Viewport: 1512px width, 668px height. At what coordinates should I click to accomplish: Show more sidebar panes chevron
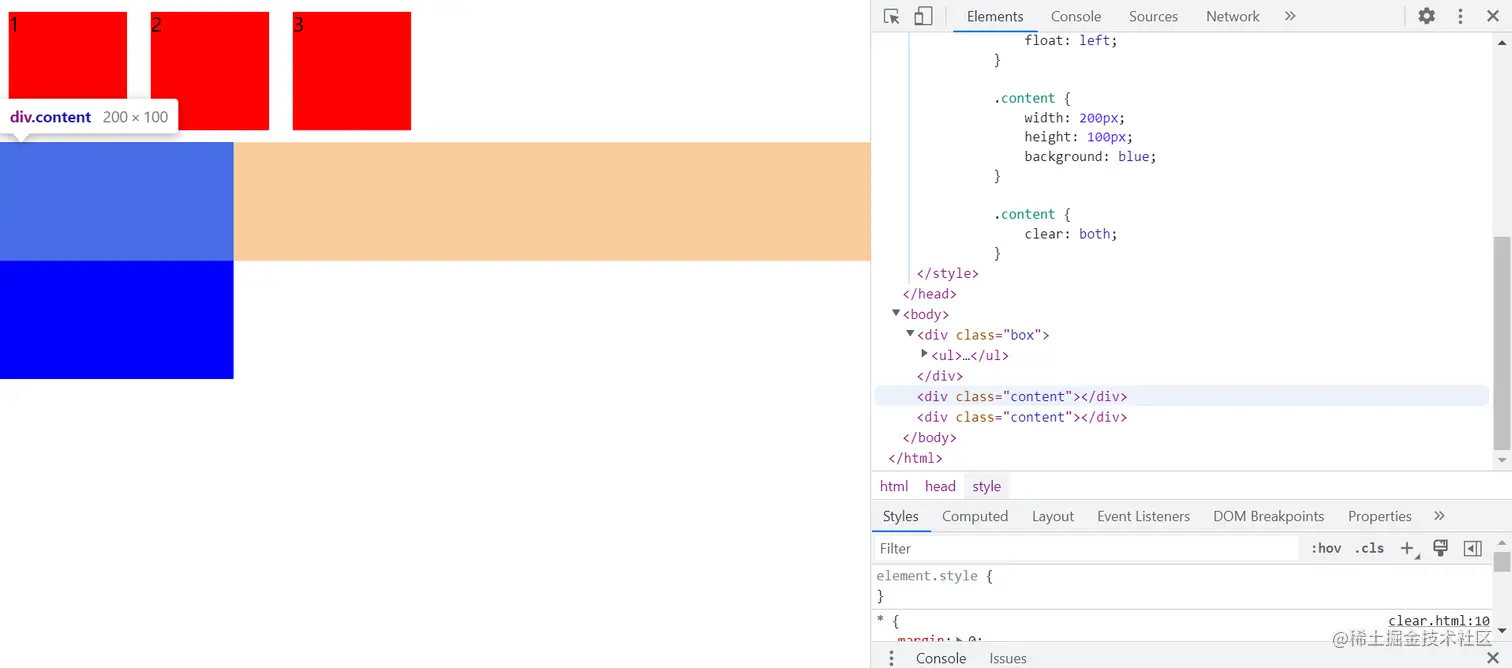(x=1439, y=516)
